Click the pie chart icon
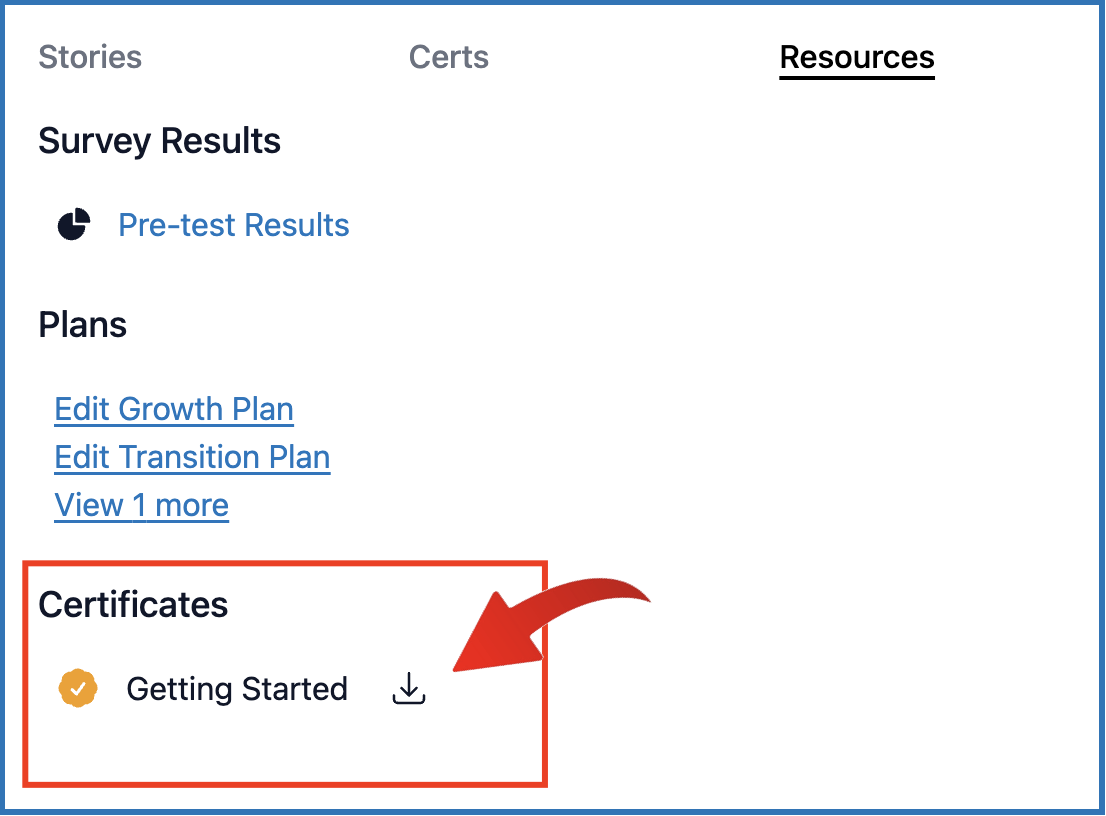Viewport: 1106px width, 816px height. click(x=74, y=225)
